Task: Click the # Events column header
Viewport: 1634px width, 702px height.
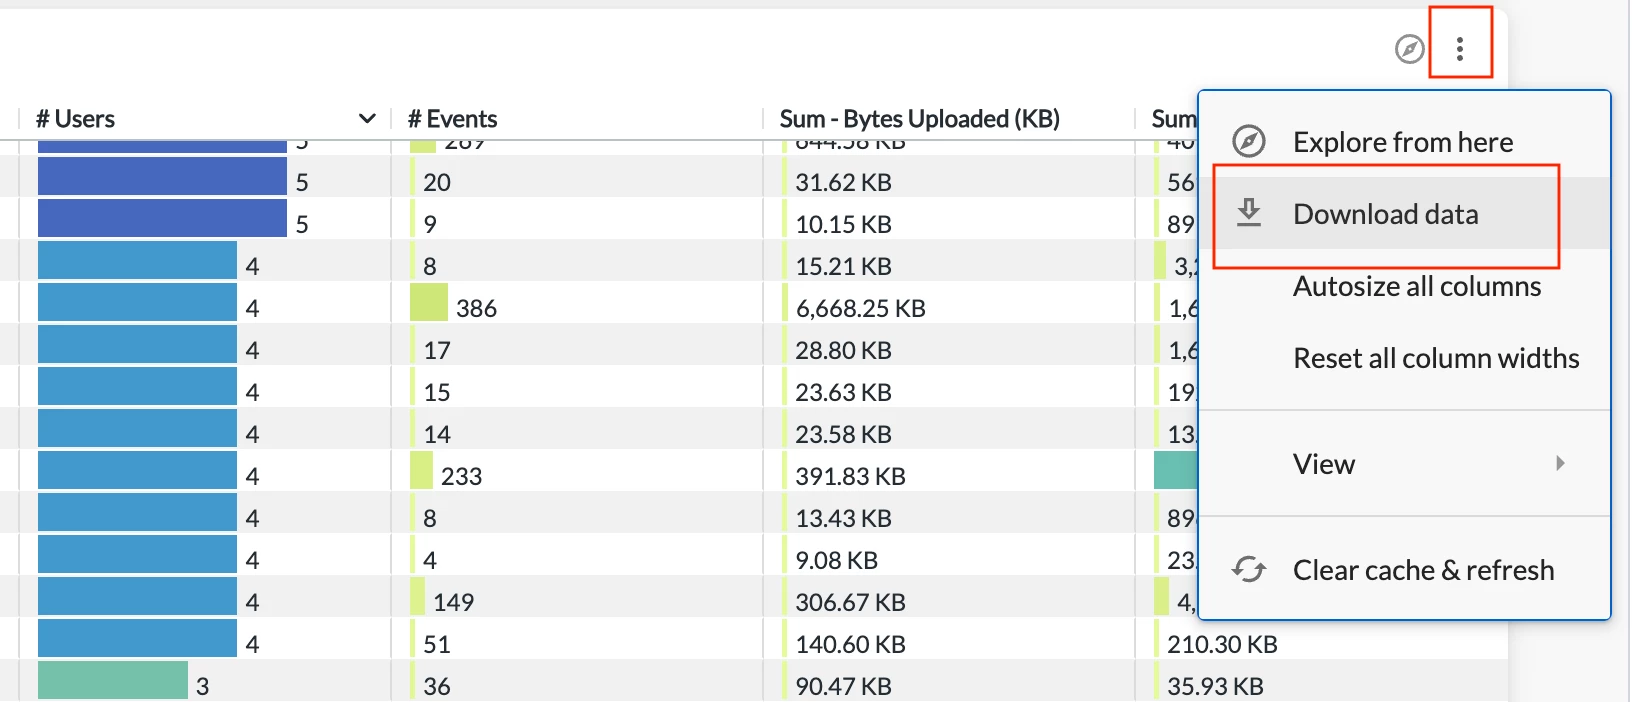Action: tap(452, 119)
